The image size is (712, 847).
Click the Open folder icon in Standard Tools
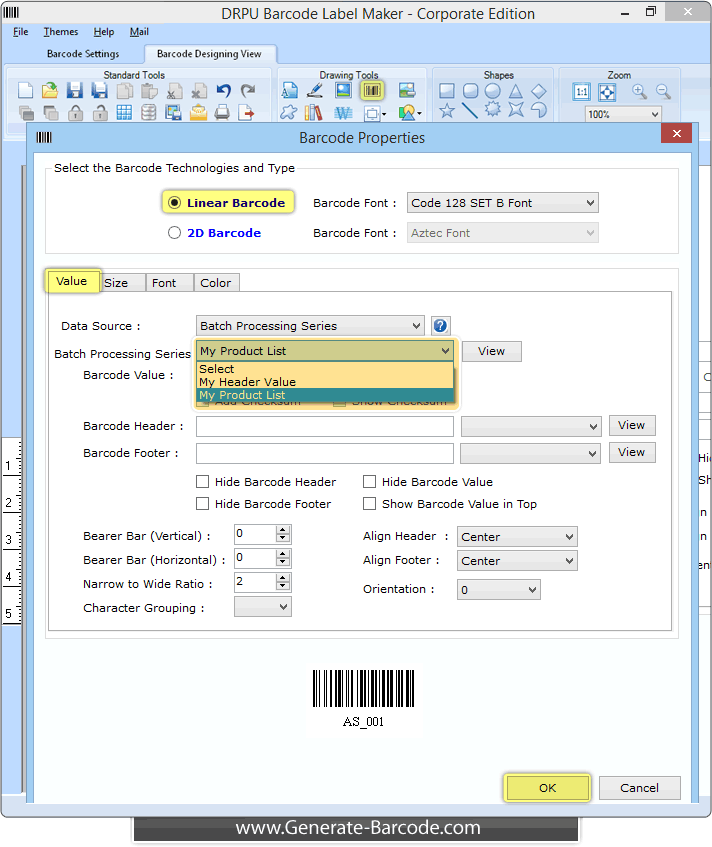coord(50,90)
